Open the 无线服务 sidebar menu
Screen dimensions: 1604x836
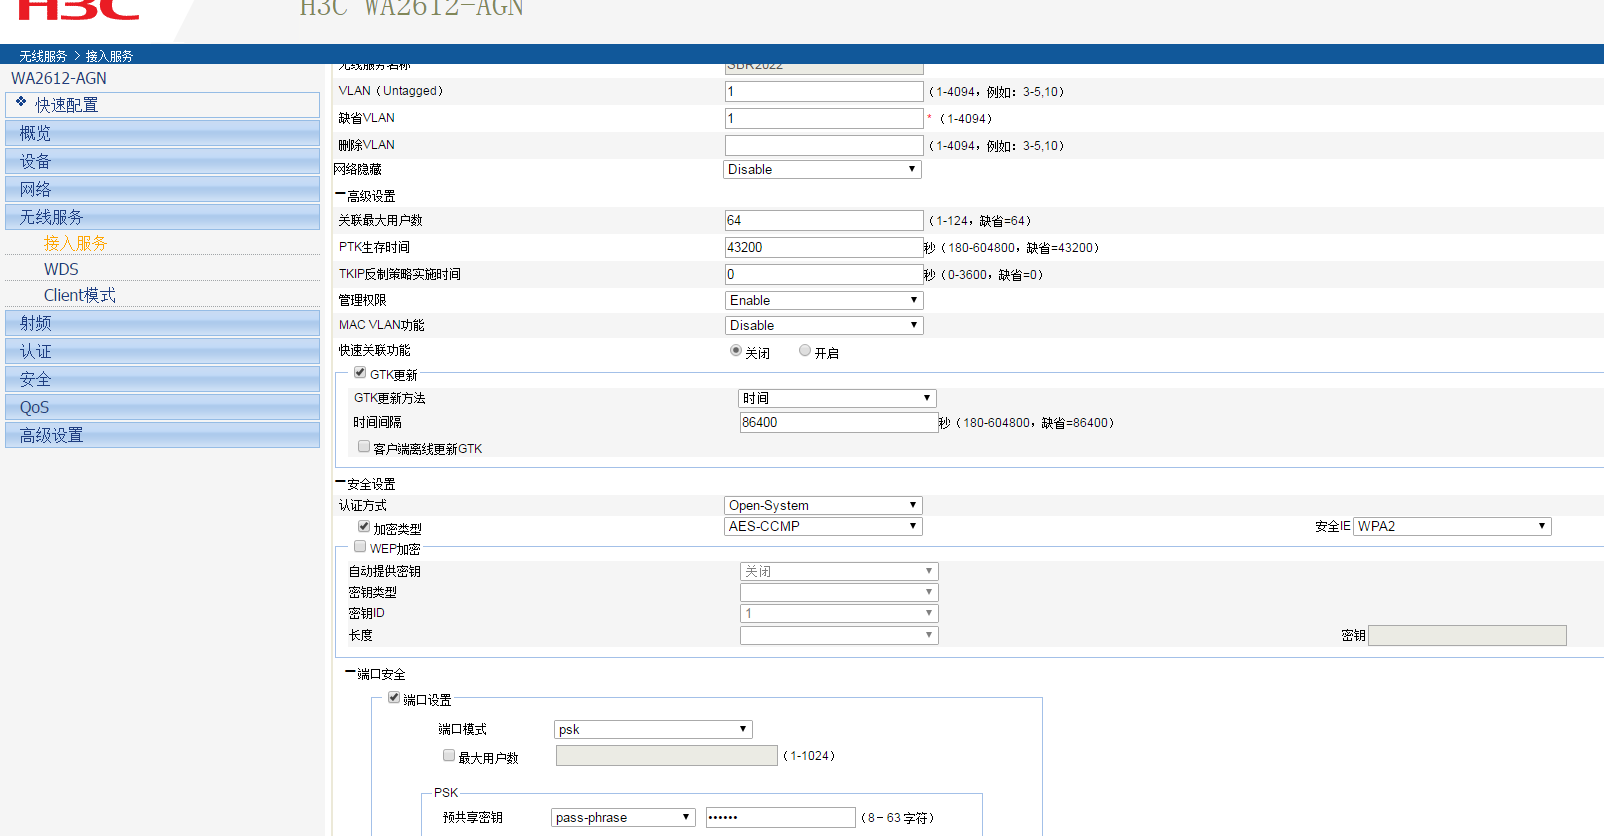coord(162,217)
